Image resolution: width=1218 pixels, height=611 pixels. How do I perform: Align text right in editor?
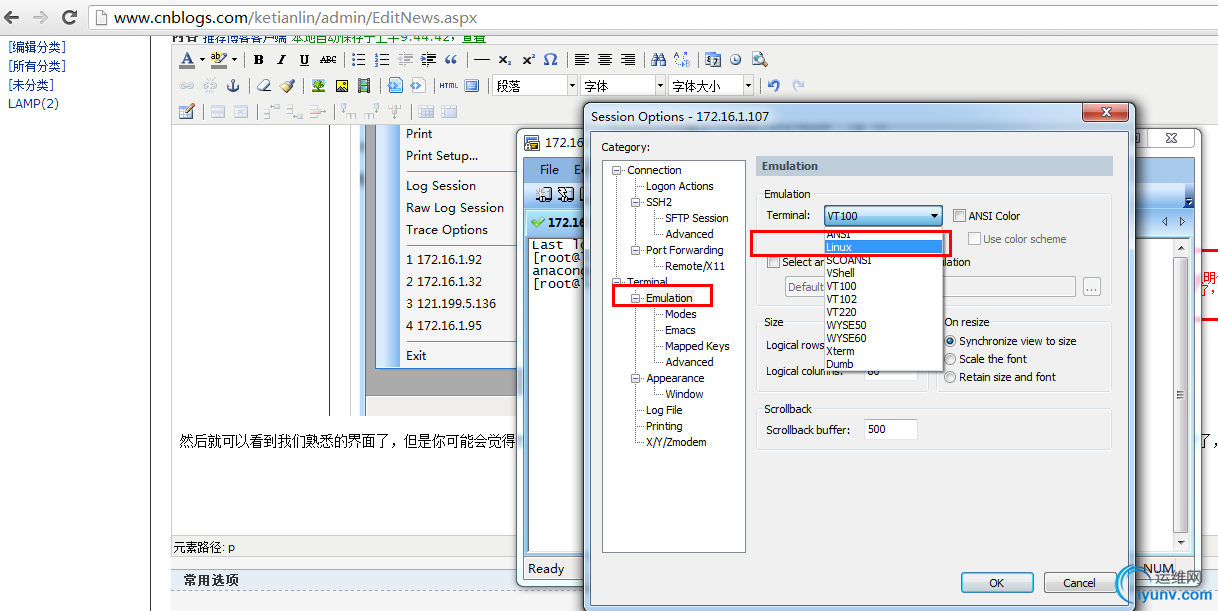point(627,60)
